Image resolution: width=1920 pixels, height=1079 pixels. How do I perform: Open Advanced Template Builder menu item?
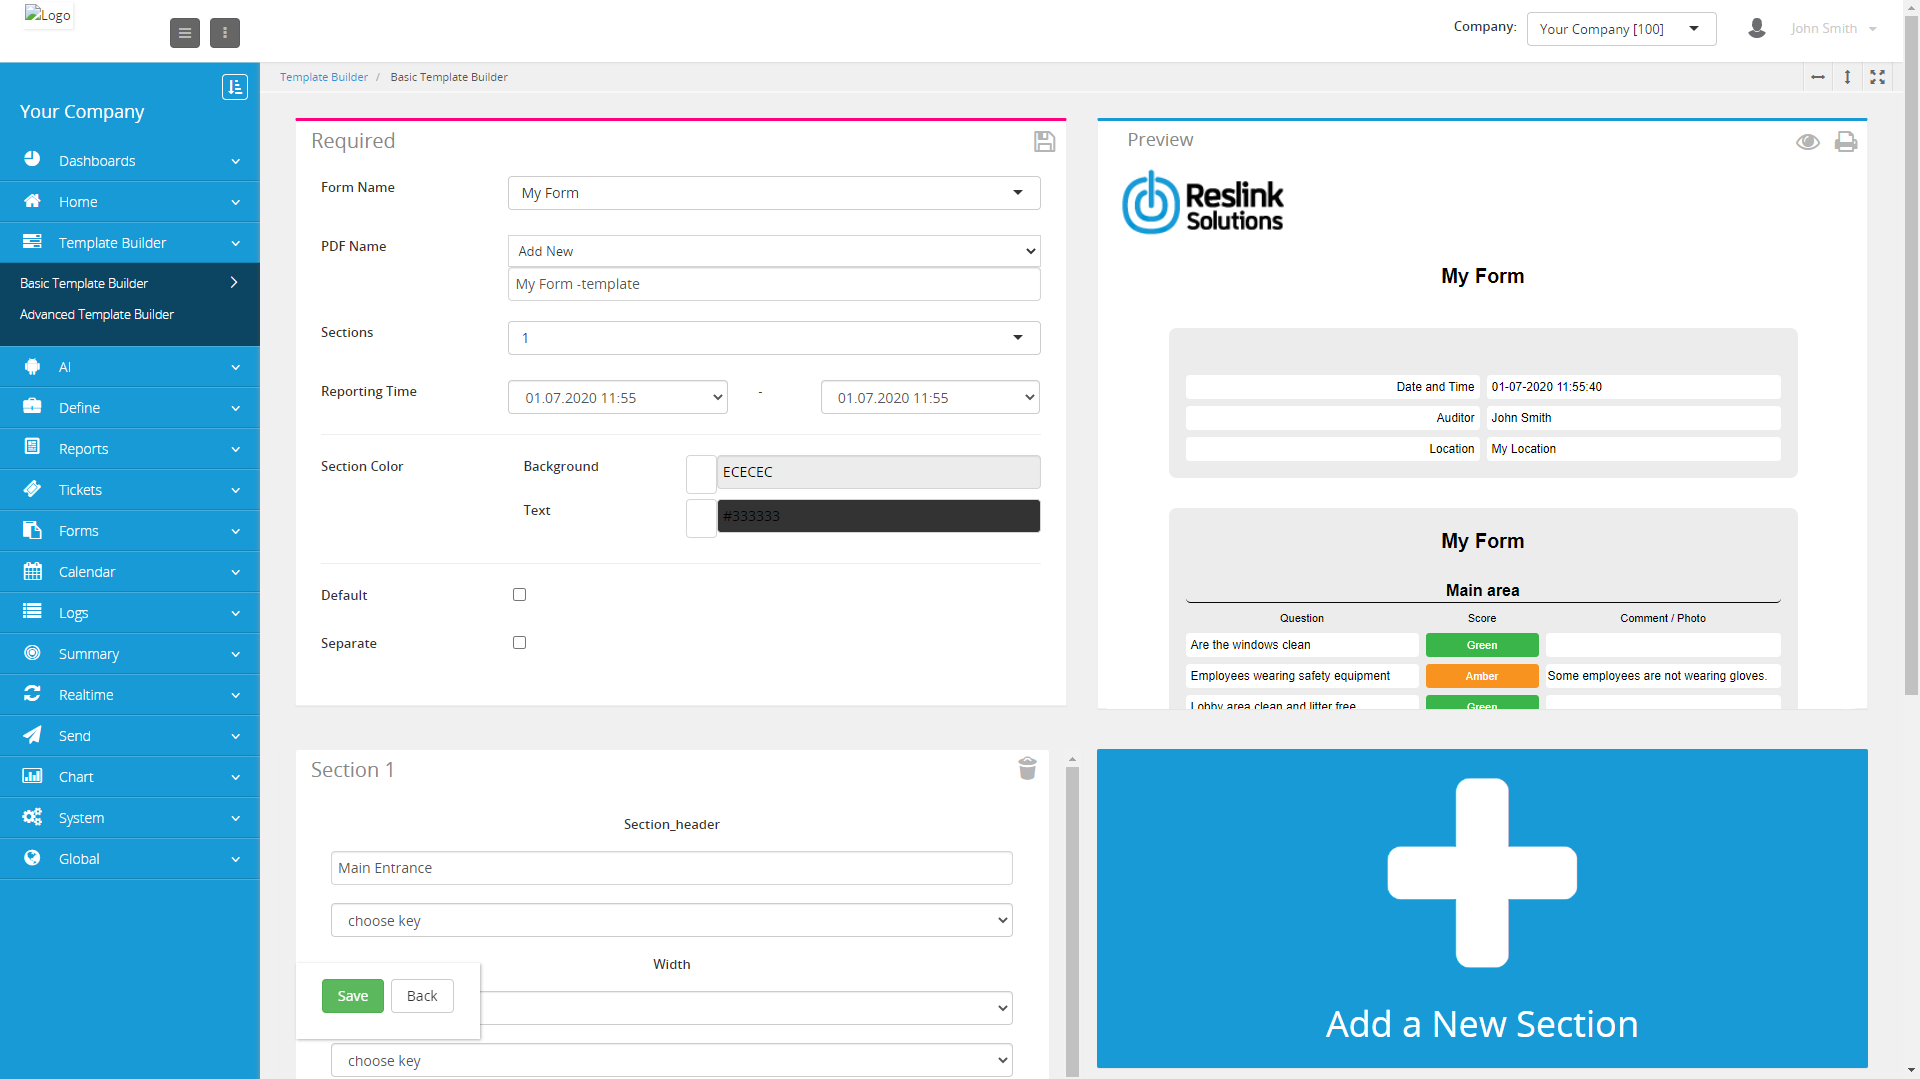97,315
